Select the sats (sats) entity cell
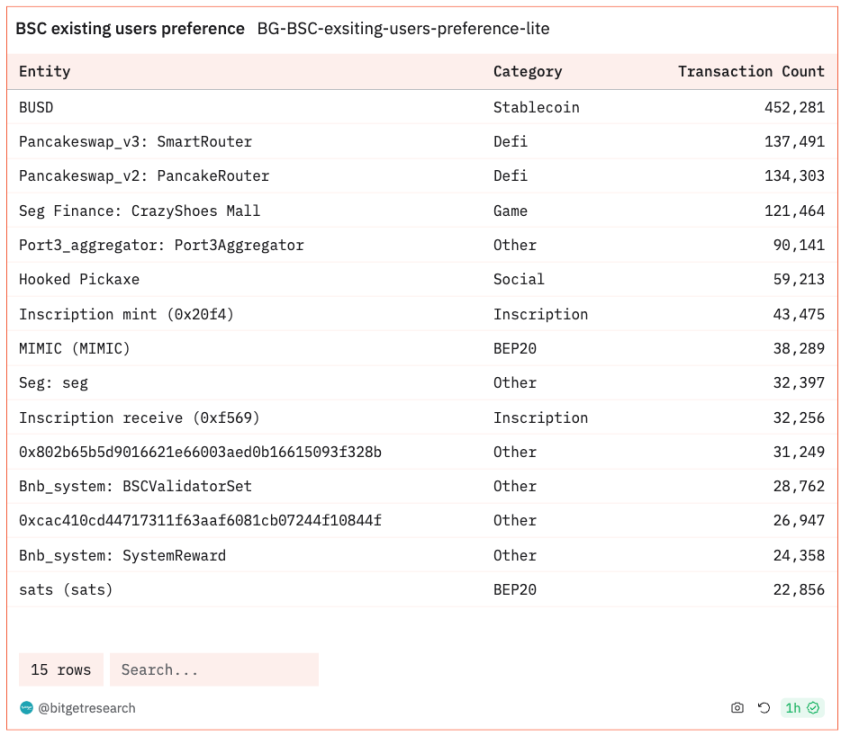The image size is (850, 736). pyautogui.click(x=66, y=590)
